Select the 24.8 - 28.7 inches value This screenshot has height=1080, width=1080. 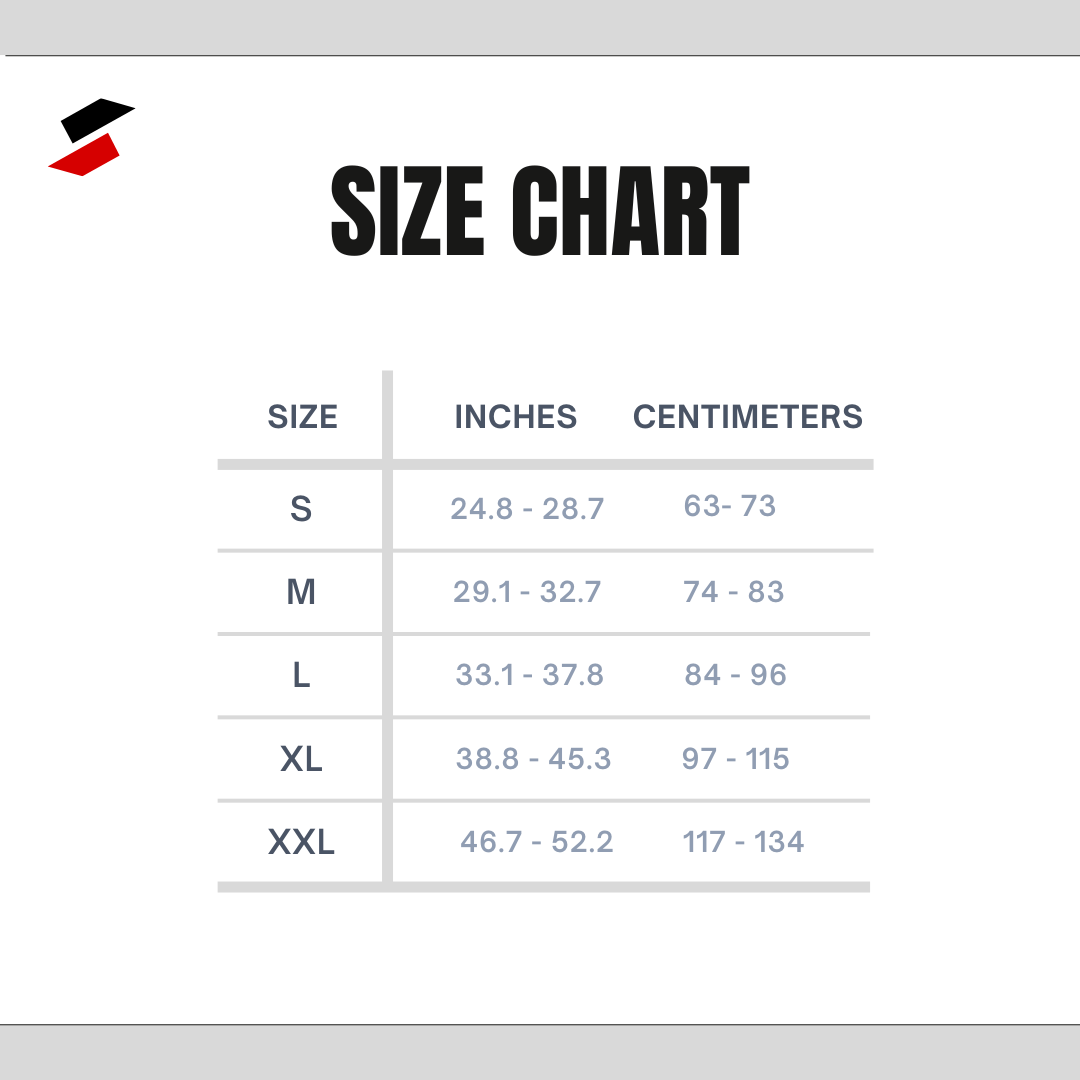click(x=527, y=509)
